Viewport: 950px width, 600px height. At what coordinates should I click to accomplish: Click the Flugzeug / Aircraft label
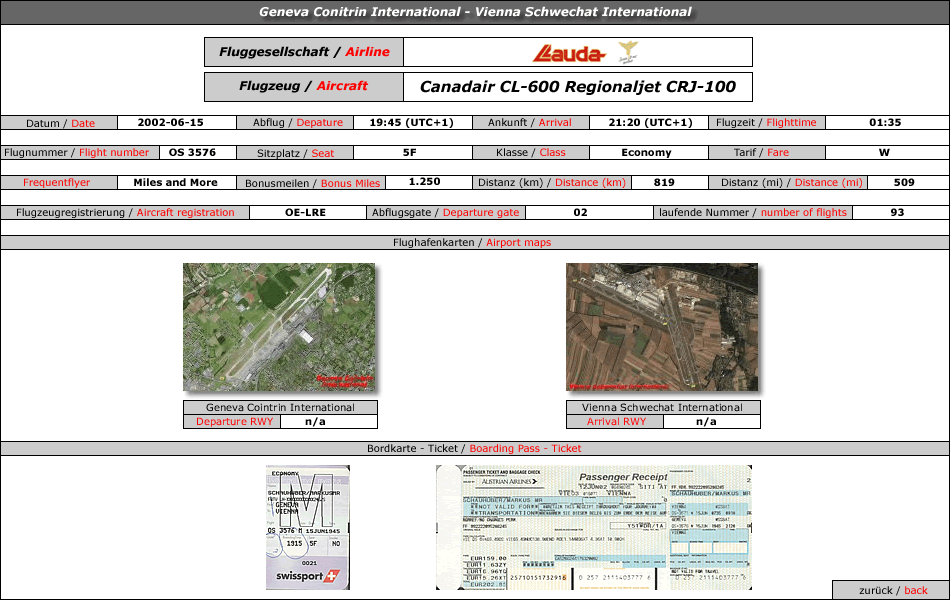304,87
